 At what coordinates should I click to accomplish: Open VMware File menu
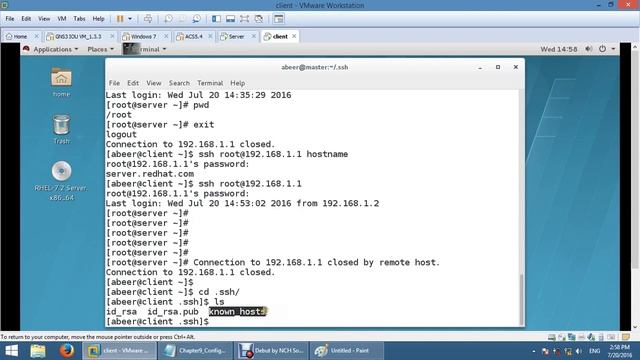(10, 19)
